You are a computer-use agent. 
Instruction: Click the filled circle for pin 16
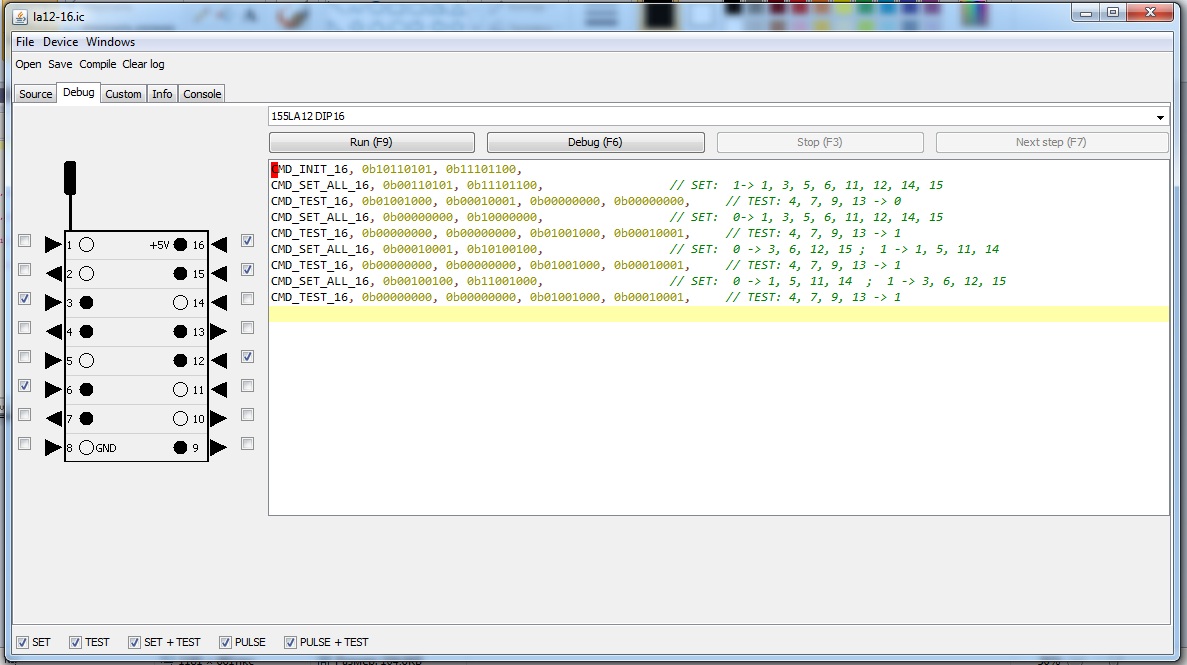pos(180,244)
